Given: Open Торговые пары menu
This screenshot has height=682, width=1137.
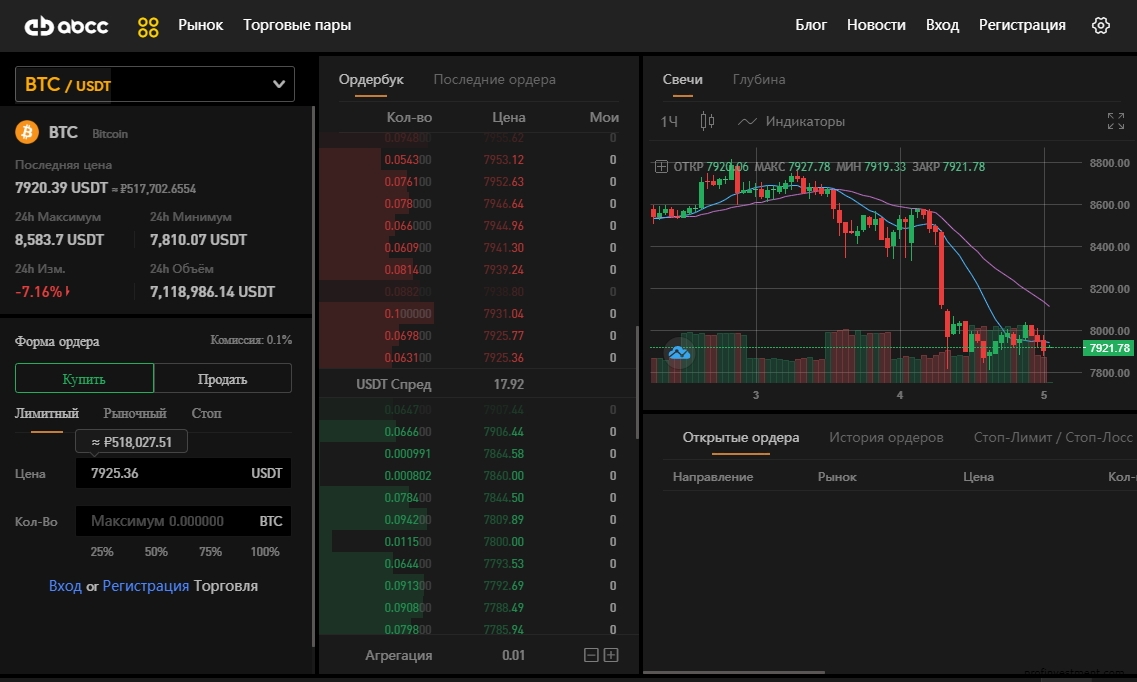Looking at the screenshot, I should (x=297, y=25).
